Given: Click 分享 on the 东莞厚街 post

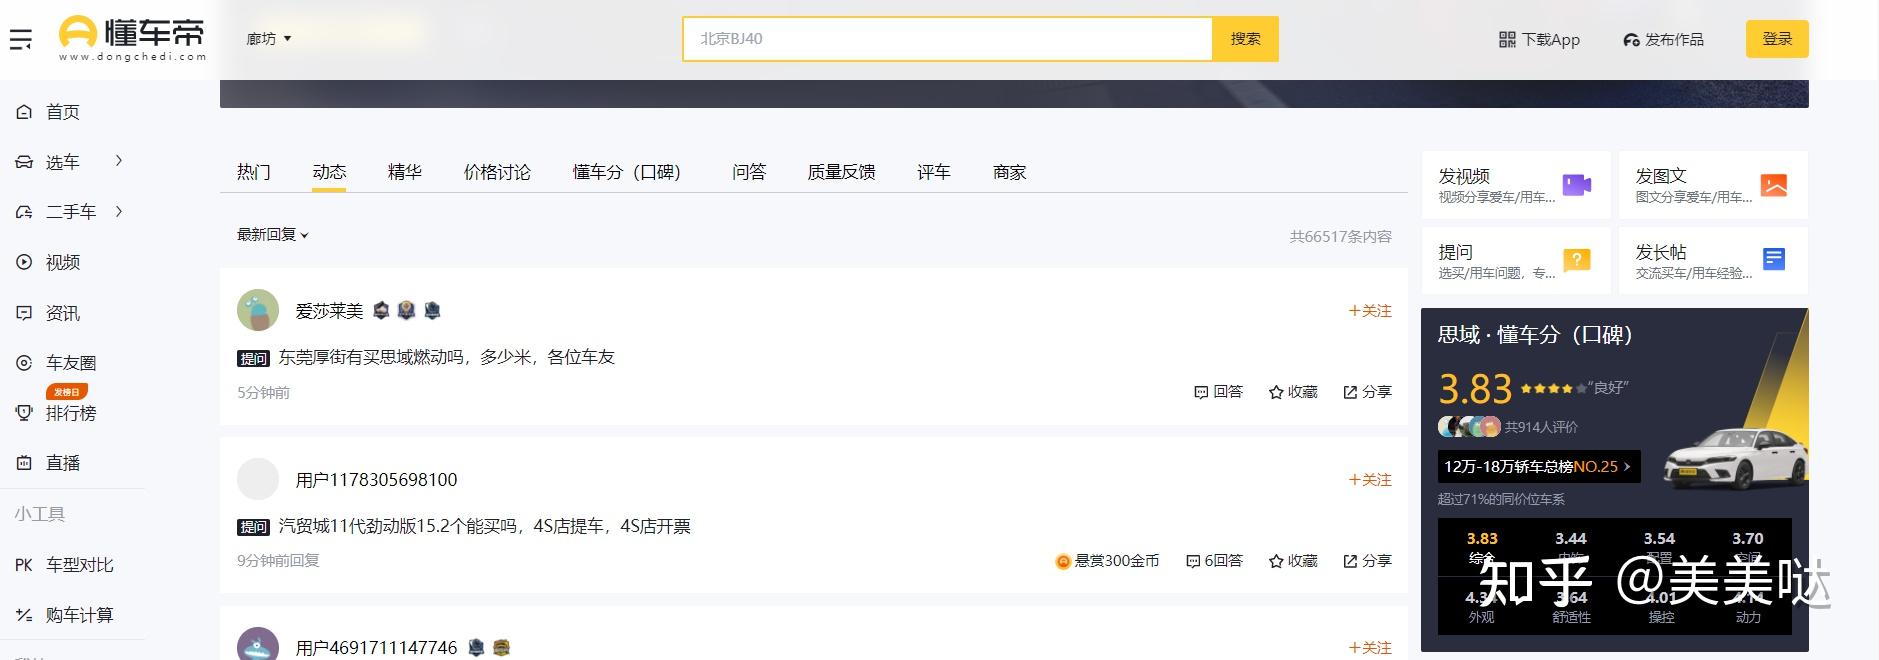Looking at the screenshot, I should click(1367, 392).
